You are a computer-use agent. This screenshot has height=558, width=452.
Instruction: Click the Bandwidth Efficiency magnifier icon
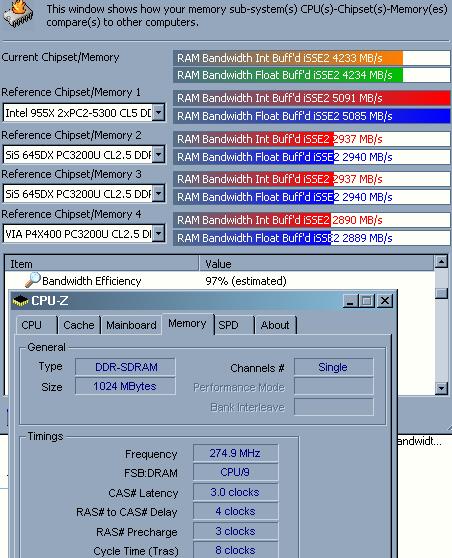pyautogui.click(x=33, y=280)
